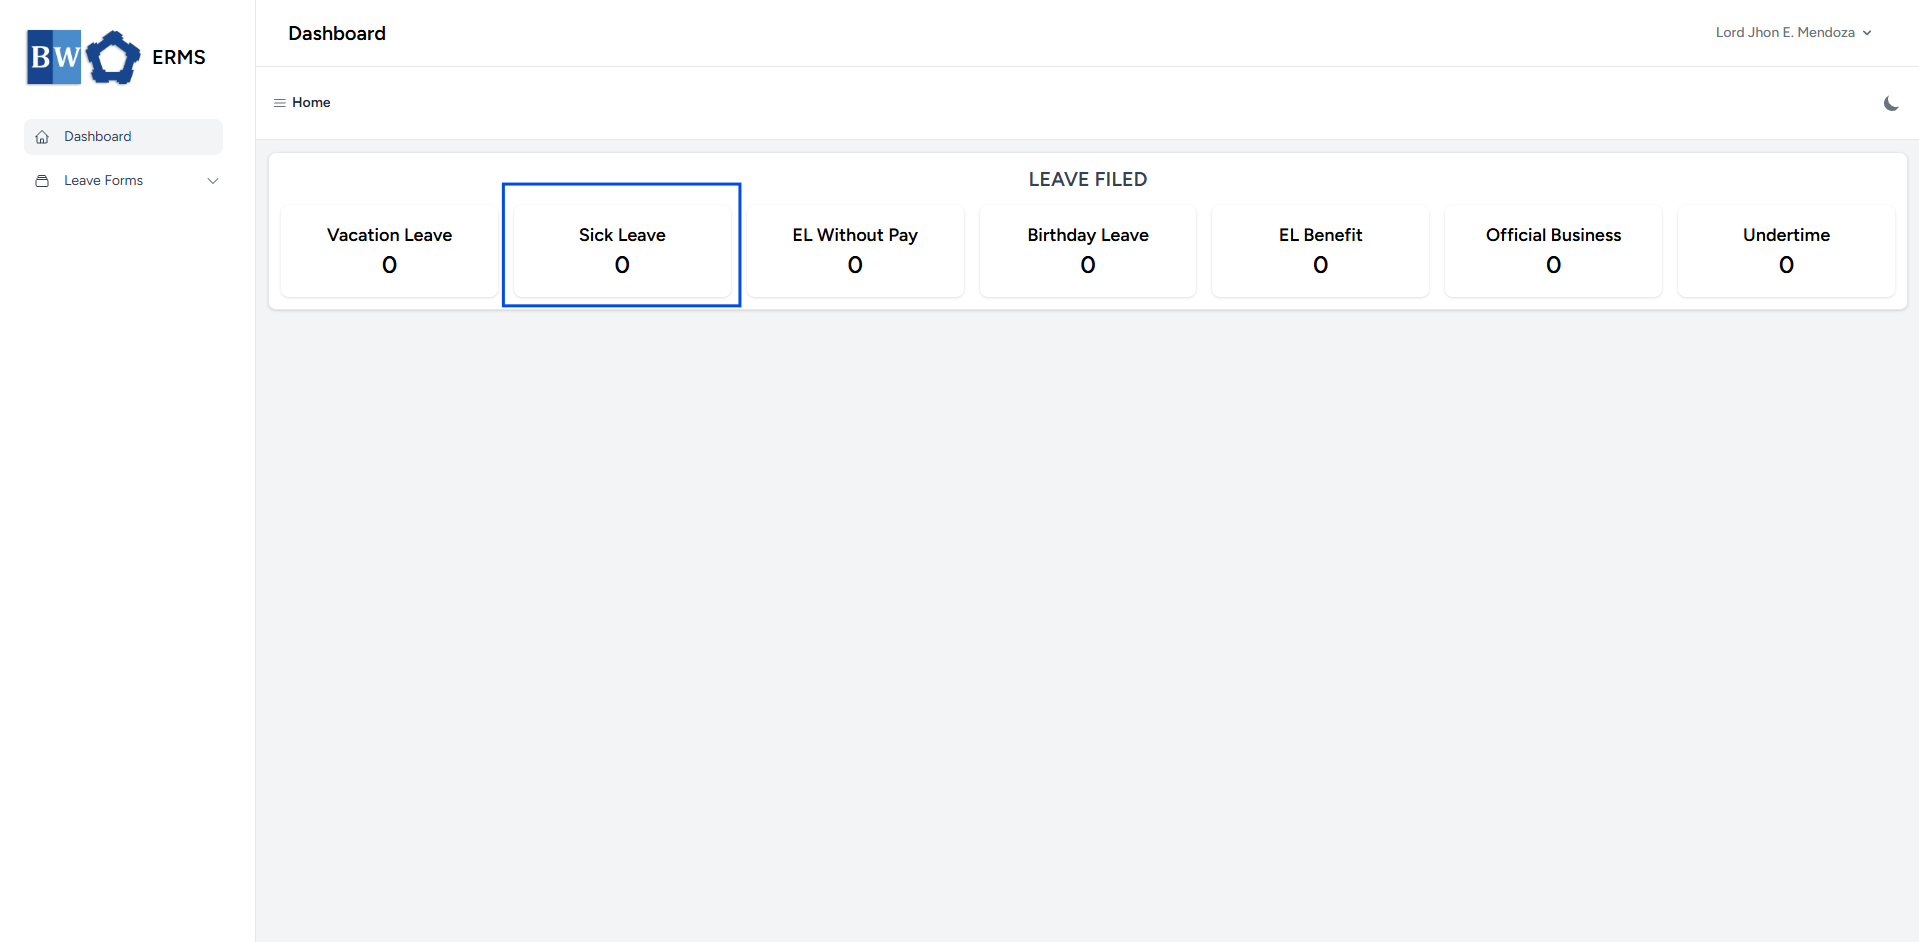The height and width of the screenshot is (942, 1919).
Task: Expand the Leave Forms chevron
Action: [213, 181]
